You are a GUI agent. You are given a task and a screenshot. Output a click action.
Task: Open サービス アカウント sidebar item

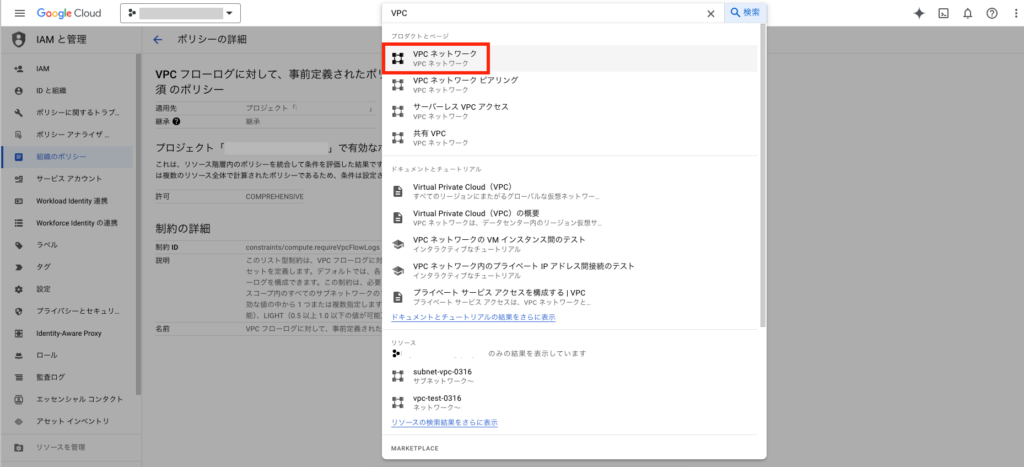(69, 178)
